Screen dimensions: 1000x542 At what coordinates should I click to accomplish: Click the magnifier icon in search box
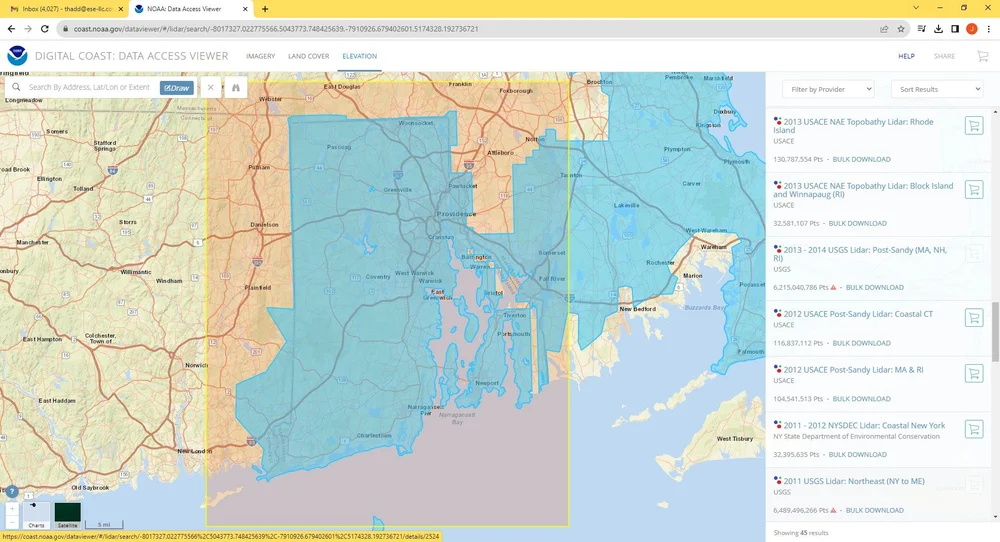17,87
